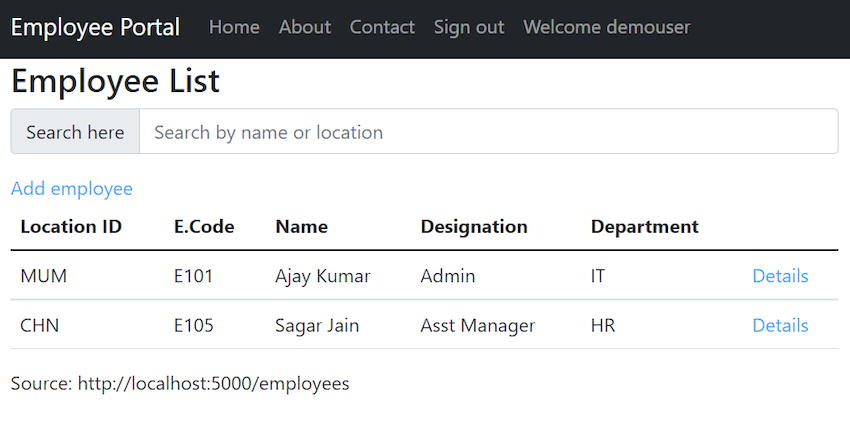The width and height of the screenshot is (850, 425).
Task: Sign out of the portal
Action: (x=469, y=27)
